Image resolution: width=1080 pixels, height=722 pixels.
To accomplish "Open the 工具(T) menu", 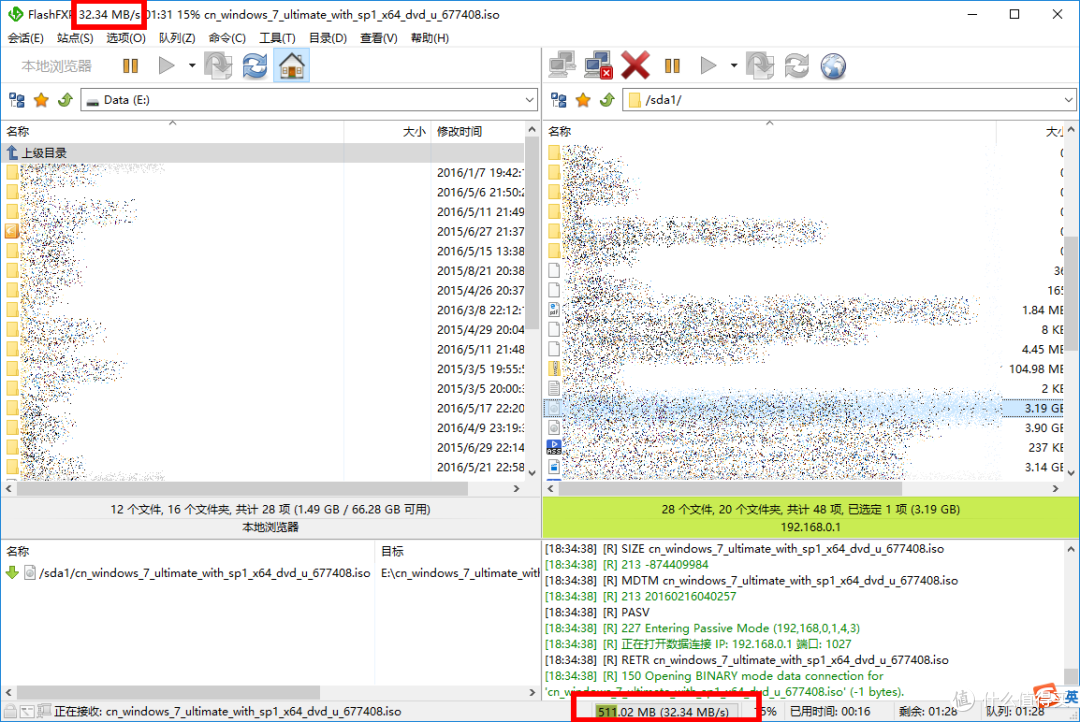I will click(x=277, y=38).
